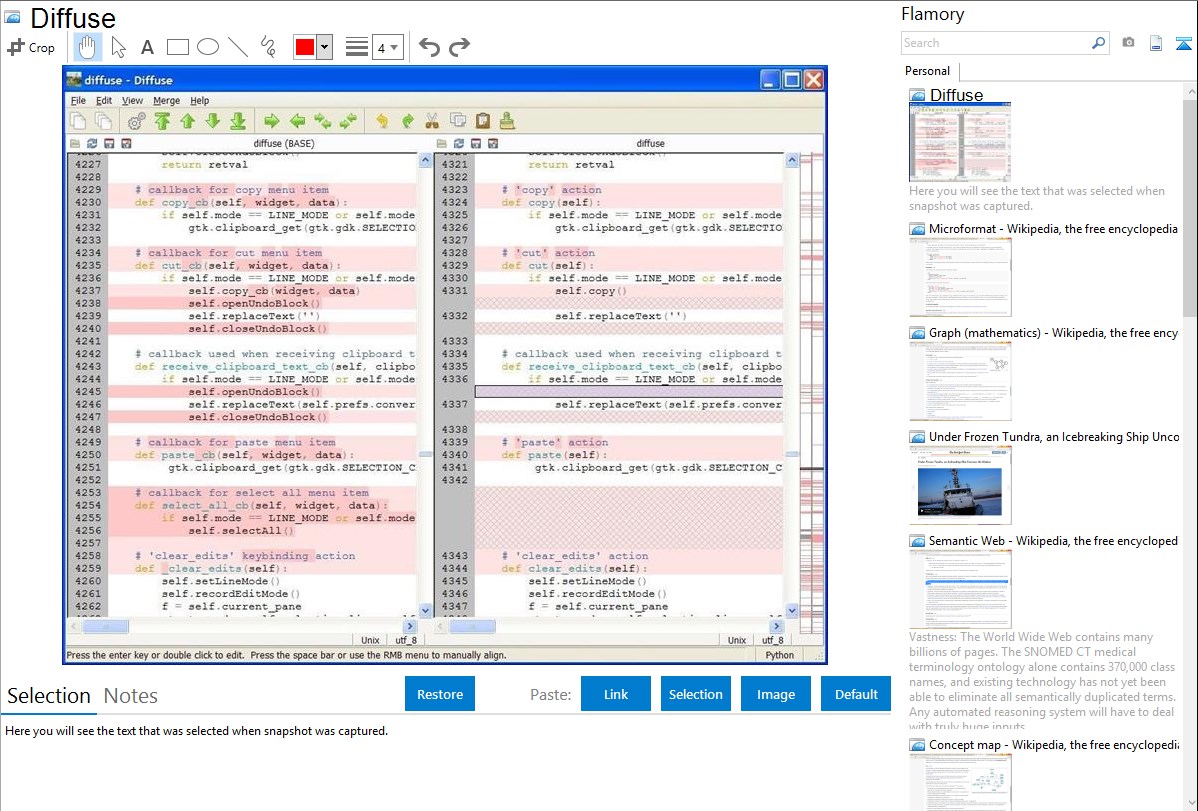Screen dimensions: 1198x811
Task: Open the File menu in Diffuse
Action: click(x=78, y=100)
